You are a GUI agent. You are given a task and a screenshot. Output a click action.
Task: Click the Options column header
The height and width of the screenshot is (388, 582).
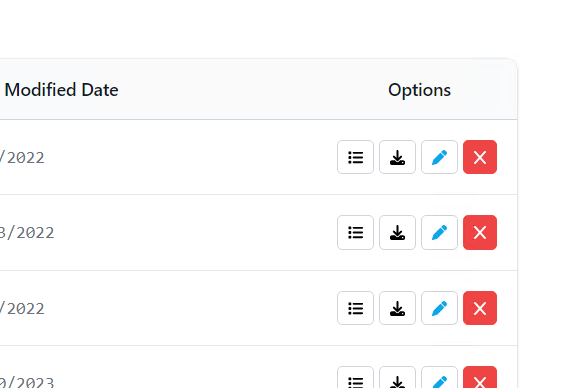[419, 90]
